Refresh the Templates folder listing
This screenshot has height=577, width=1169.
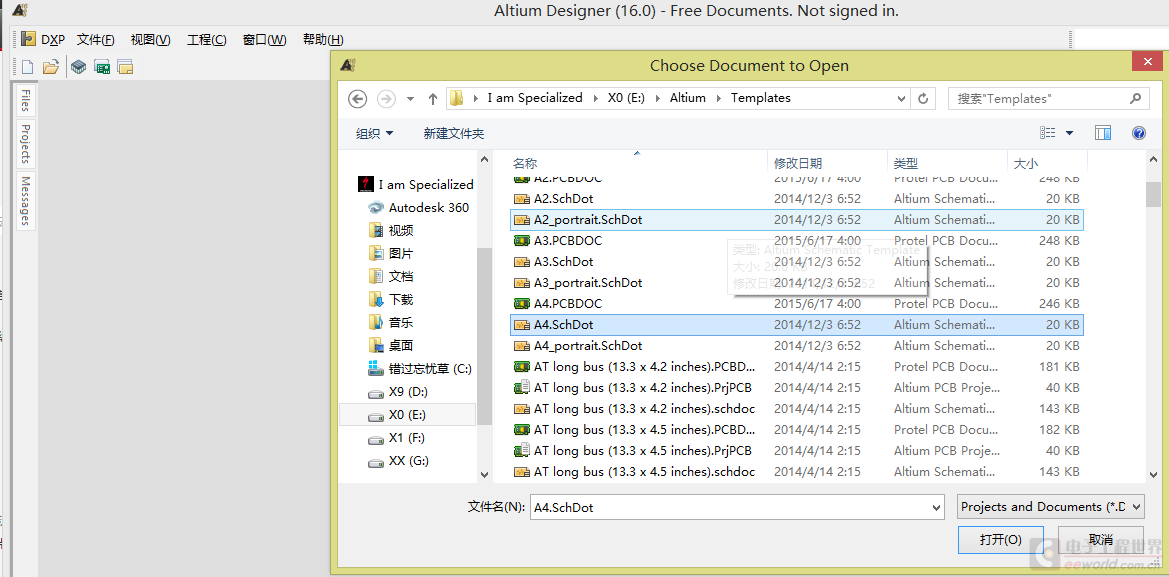click(923, 98)
